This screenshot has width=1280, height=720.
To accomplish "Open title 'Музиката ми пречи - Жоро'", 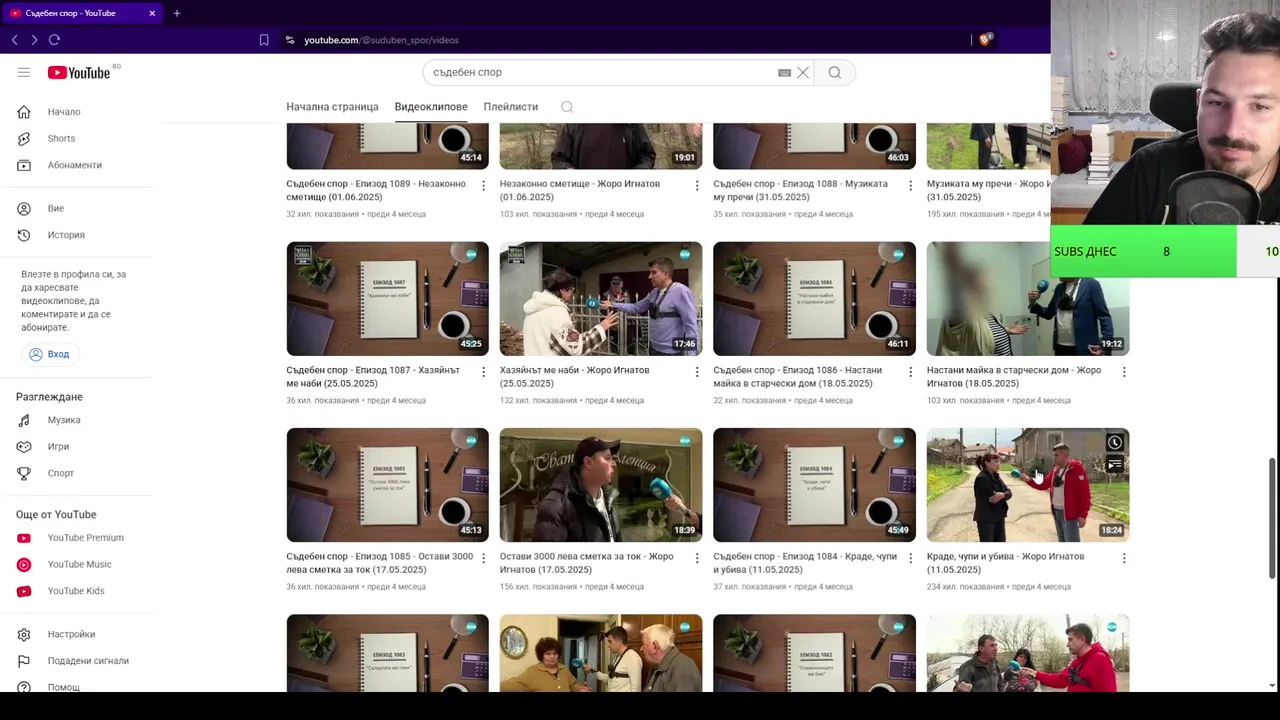I will [x=989, y=190].
